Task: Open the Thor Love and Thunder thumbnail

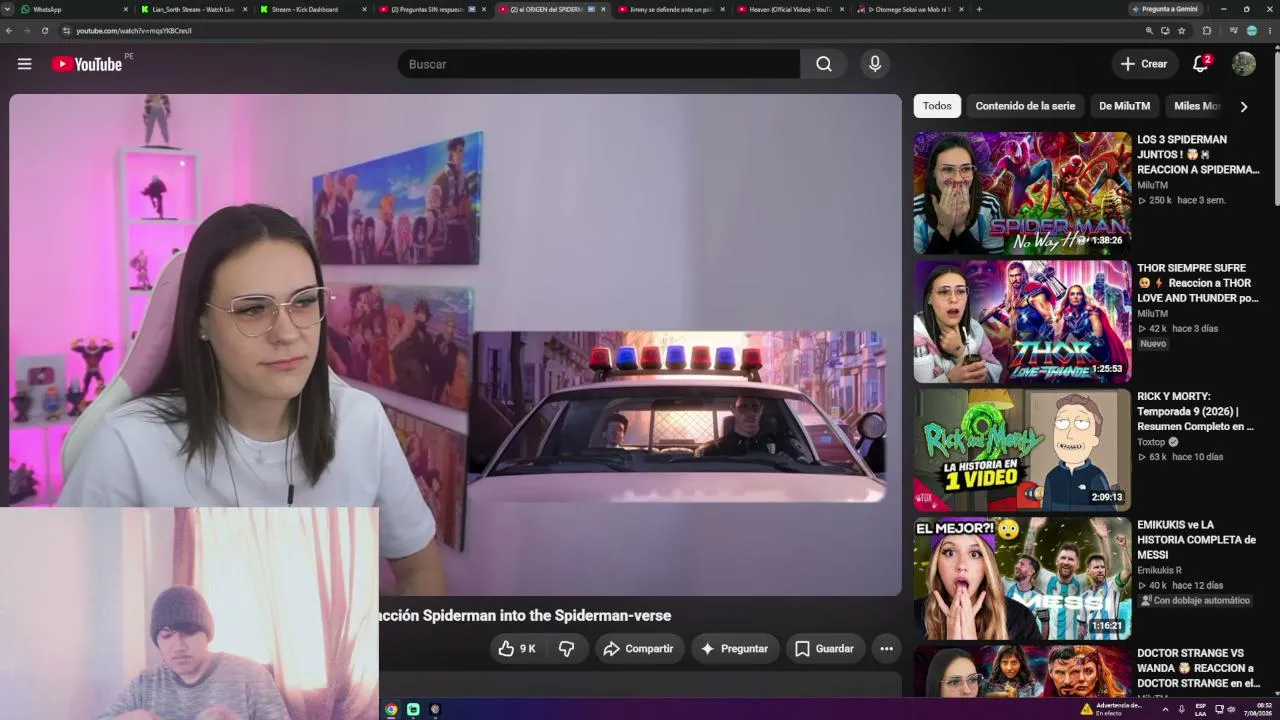Action: tap(1022, 322)
